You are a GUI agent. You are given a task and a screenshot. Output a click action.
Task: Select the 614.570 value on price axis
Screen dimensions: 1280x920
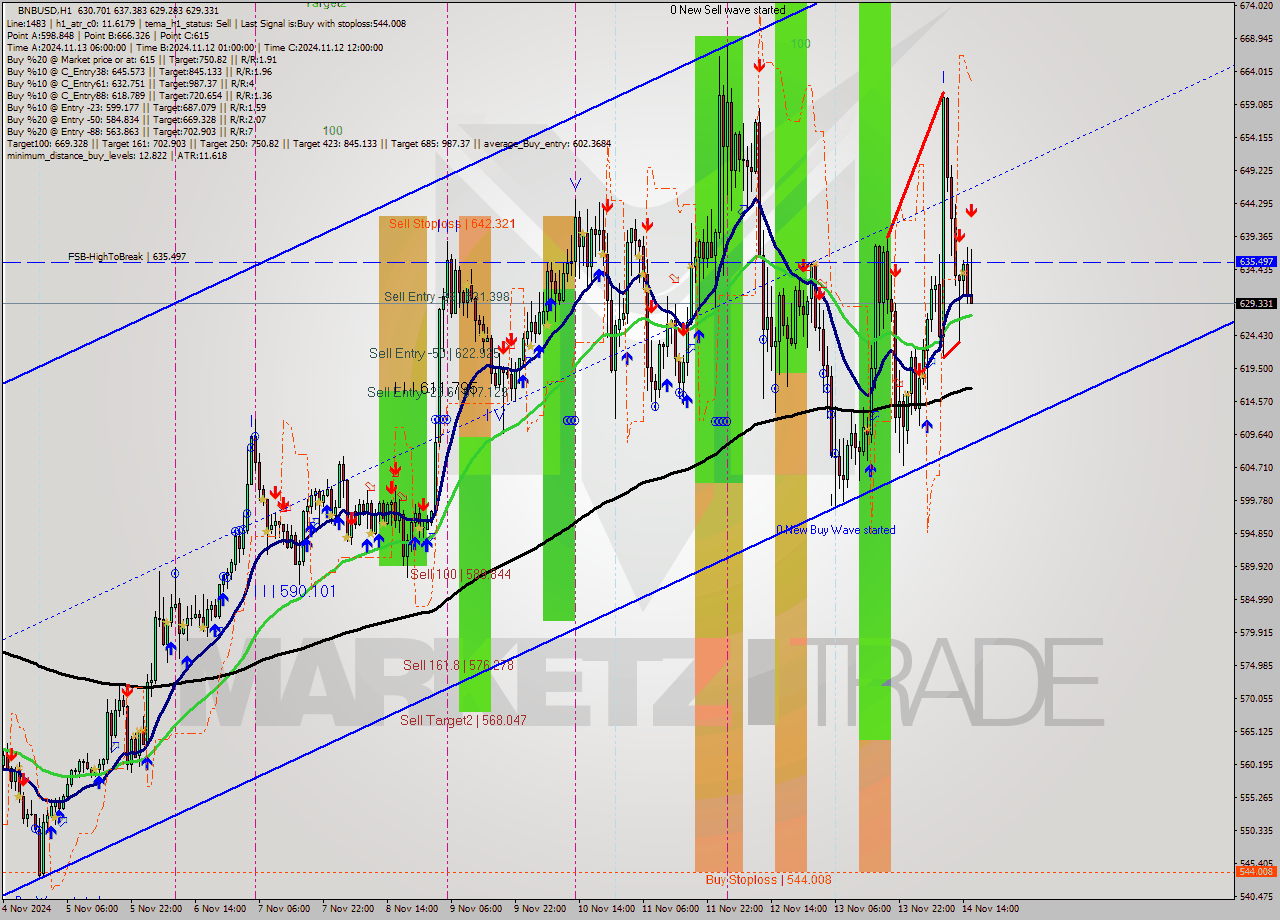click(1255, 401)
